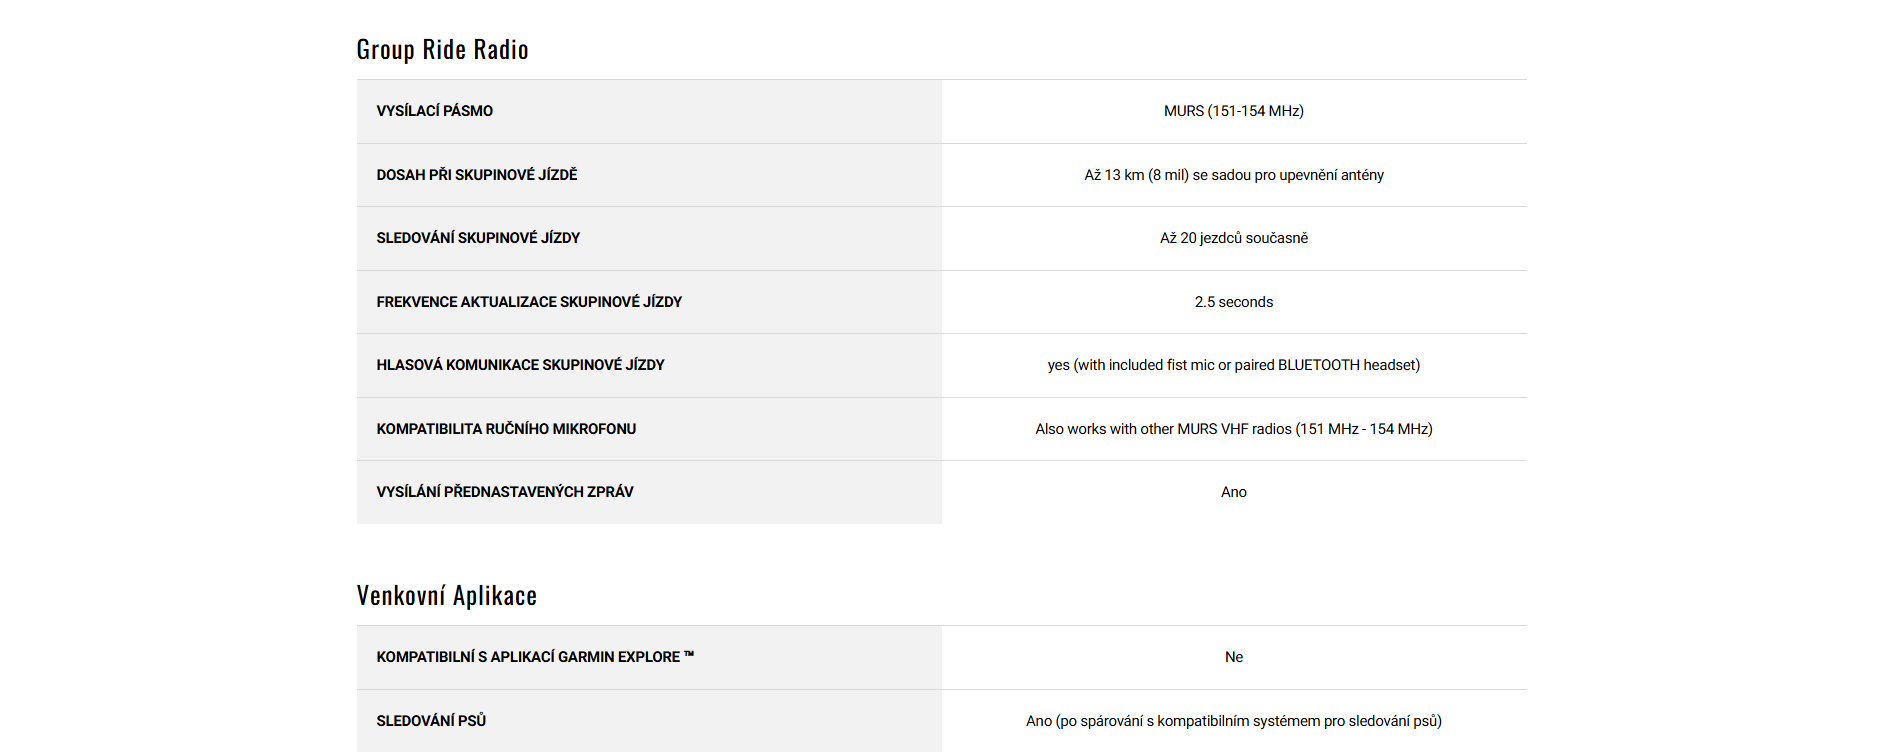Viewport: 1885px width, 752px height.
Task: Select VYSÍLÁNÍ PŘEDNASTAVENÝCH ZPRÁV label
Action: (x=504, y=492)
